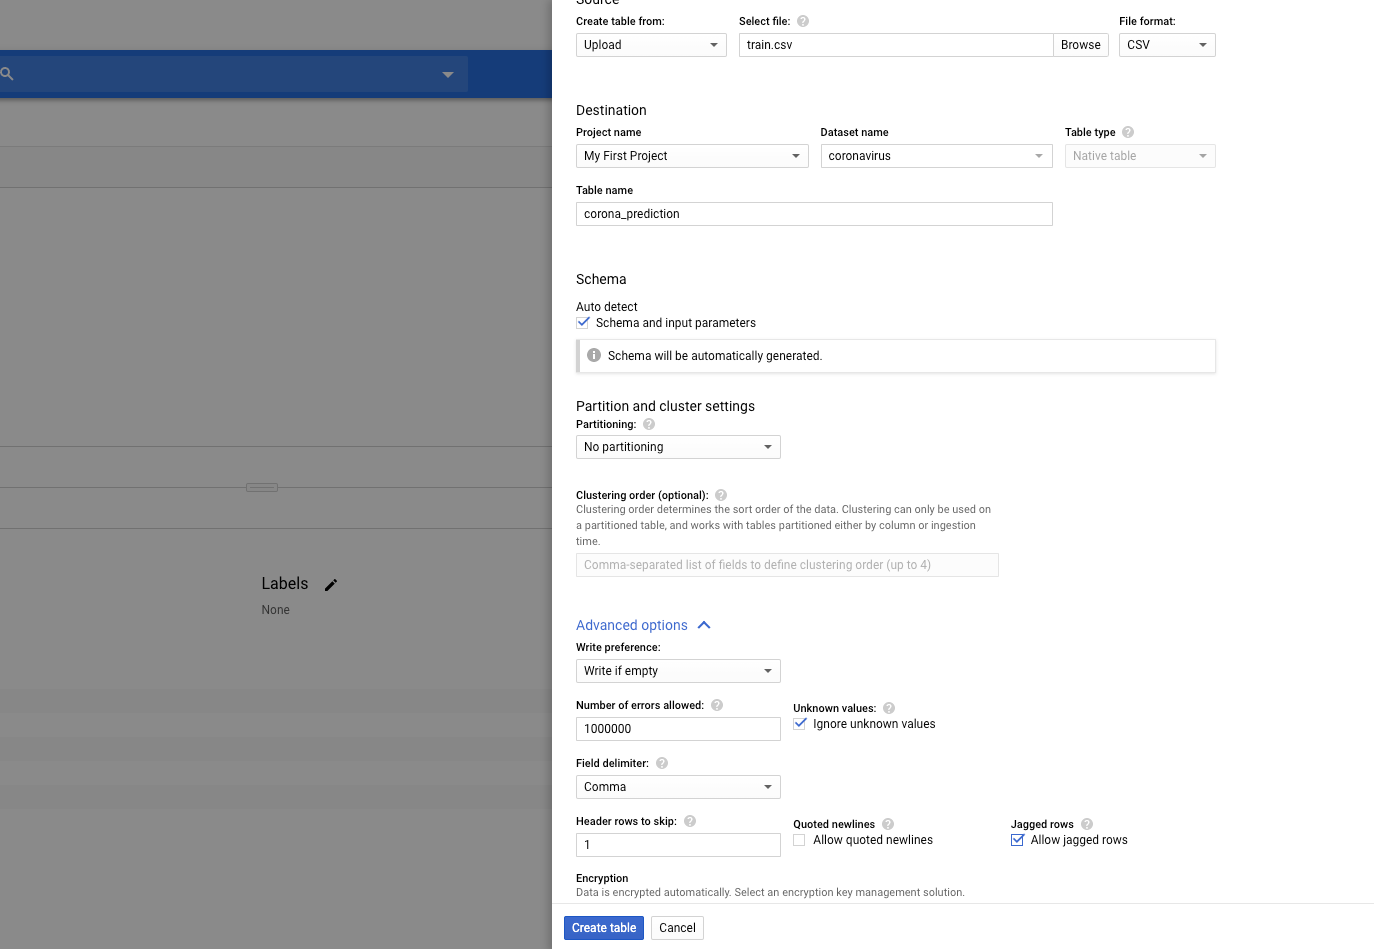This screenshot has height=949, width=1374.
Task: Open the Partitioning dropdown
Action: pyautogui.click(x=678, y=447)
